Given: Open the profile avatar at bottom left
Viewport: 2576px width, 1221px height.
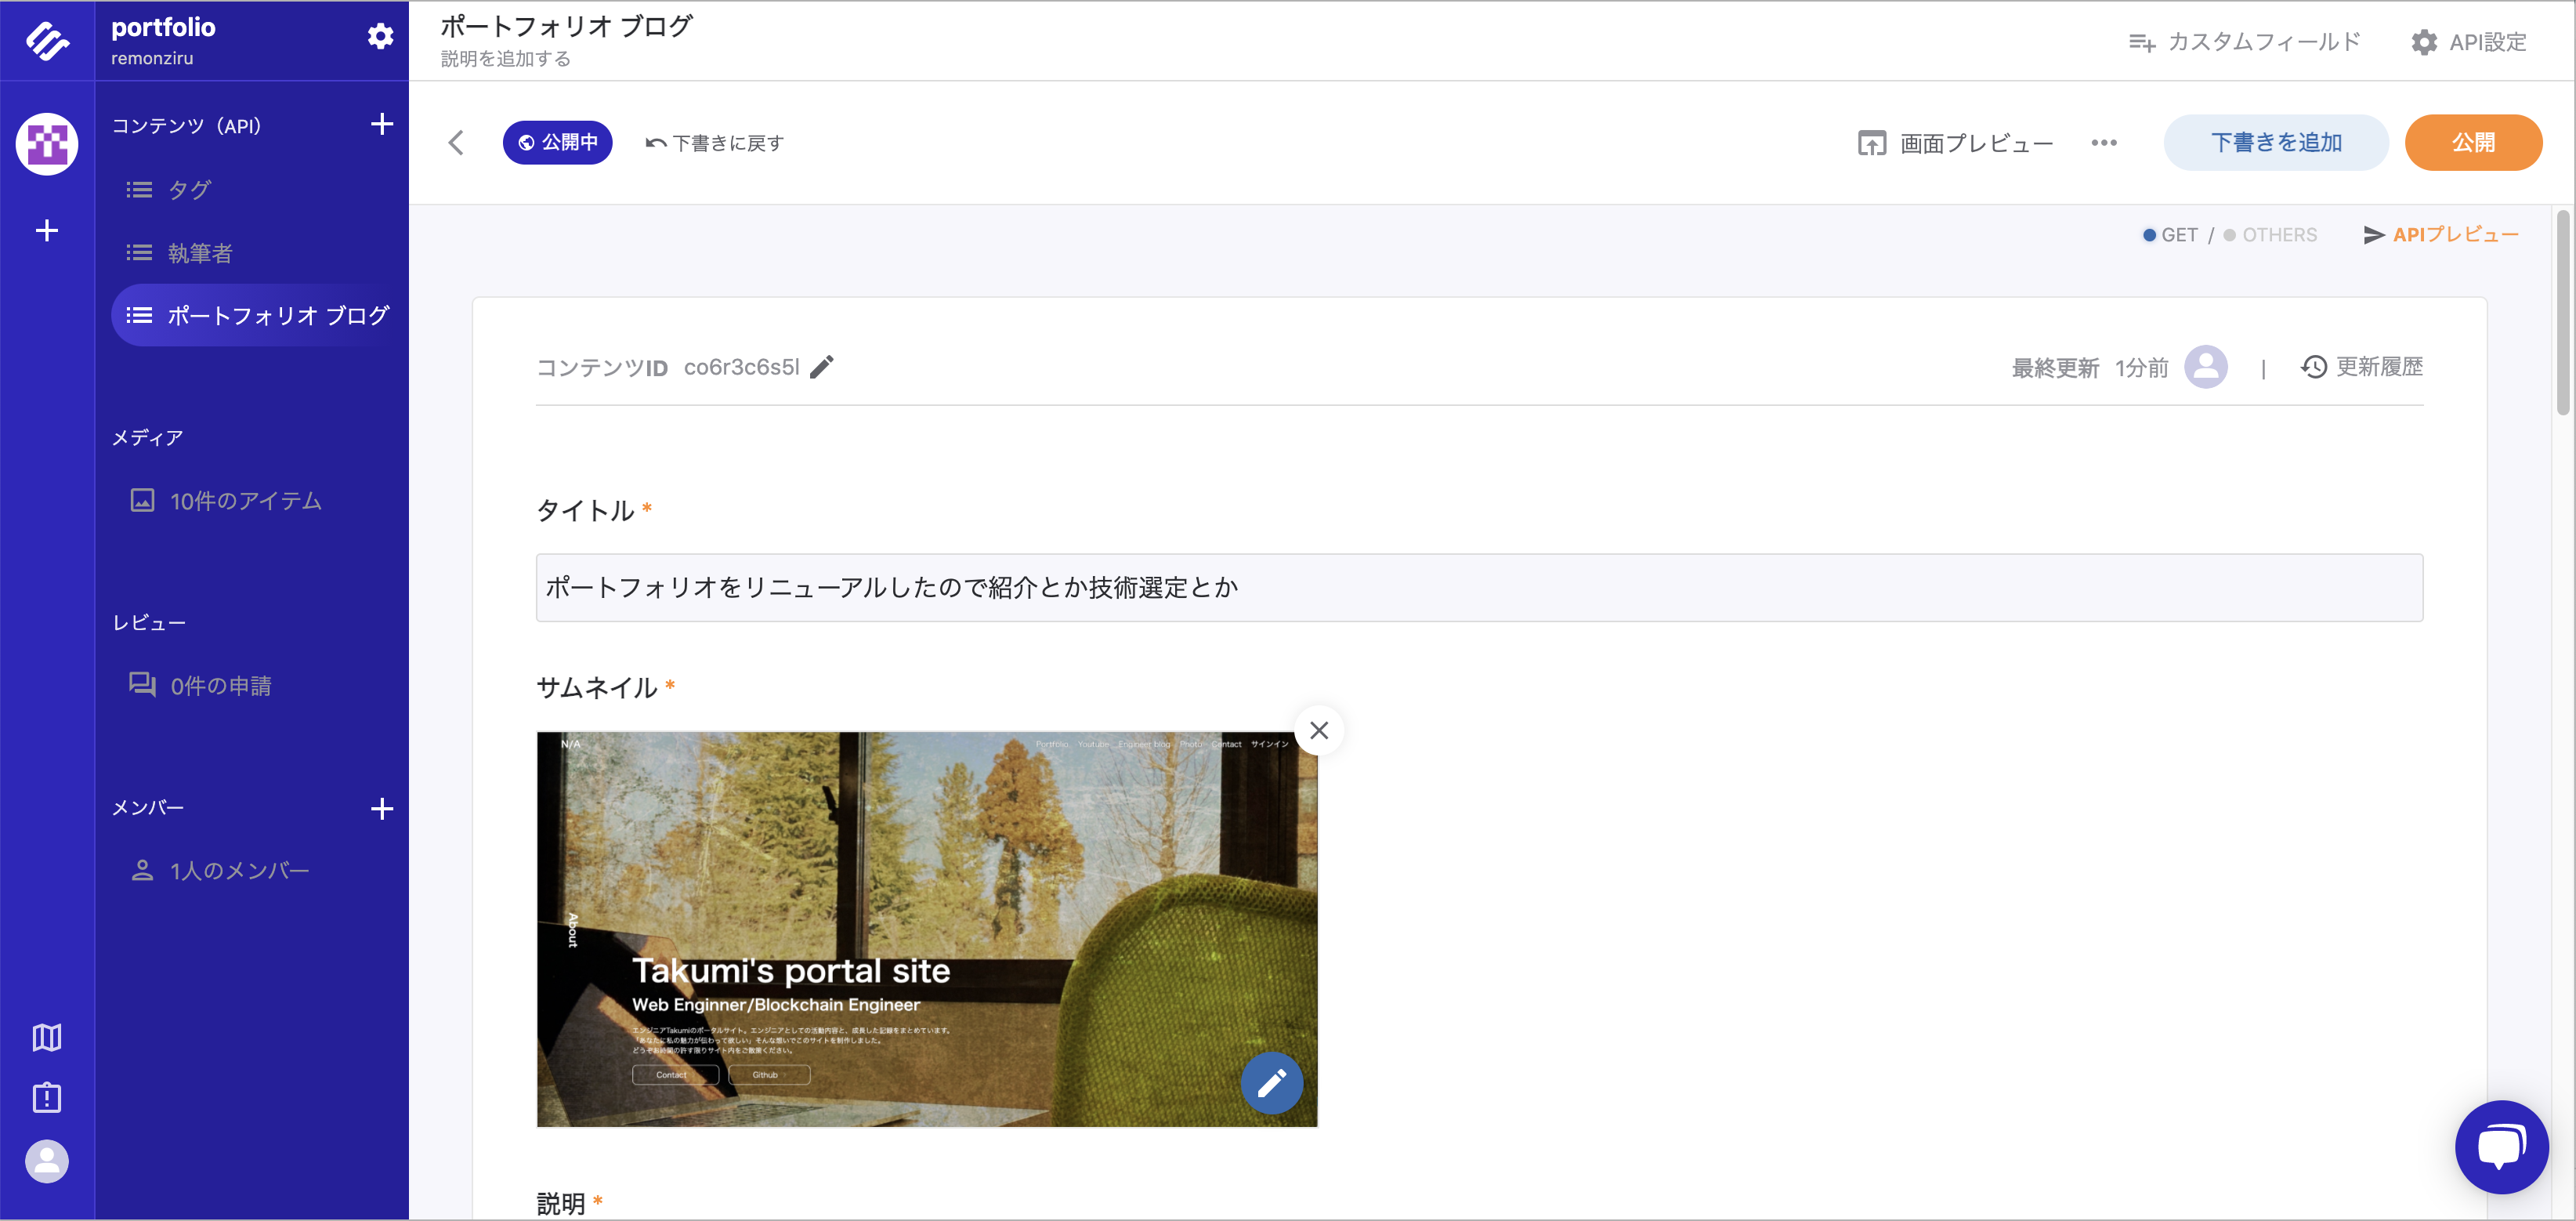Looking at the screenshot, I should click(46, 1162).
